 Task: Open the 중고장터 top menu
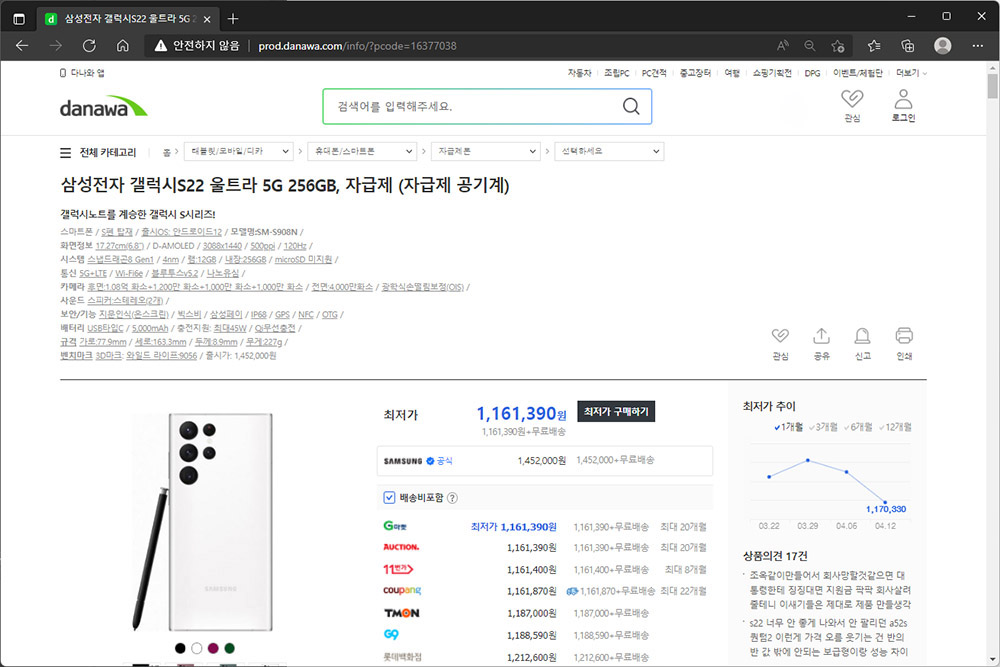coord(695,73)
